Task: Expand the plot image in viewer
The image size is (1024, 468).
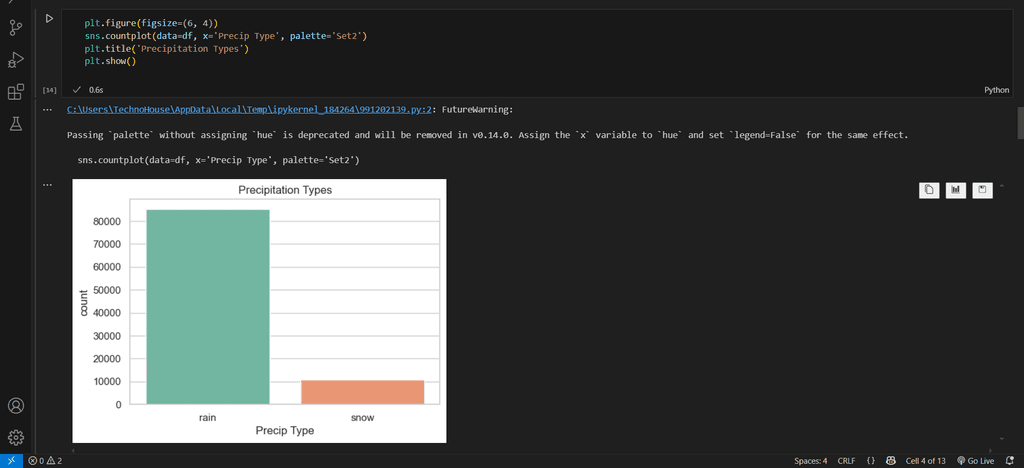Action: [x=955, y=190]
